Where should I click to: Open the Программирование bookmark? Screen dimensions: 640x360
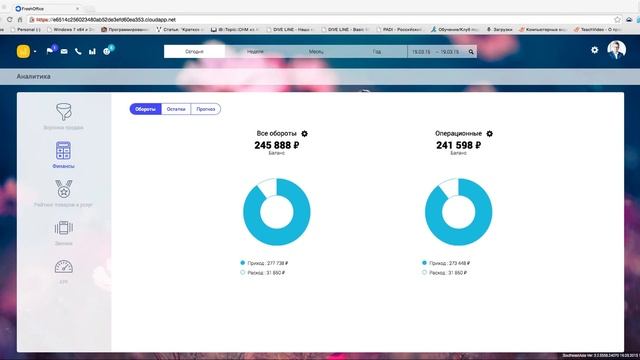click(124, 29)
